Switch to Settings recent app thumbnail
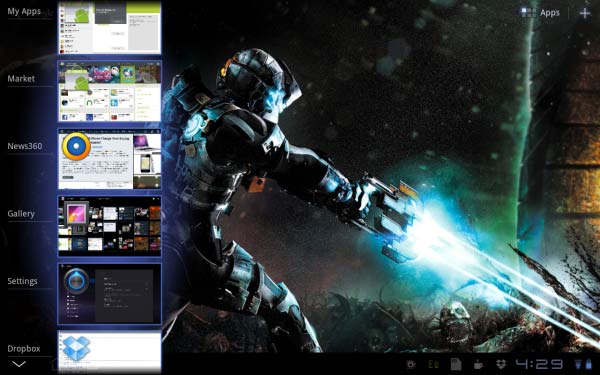 tap(109, 294)
